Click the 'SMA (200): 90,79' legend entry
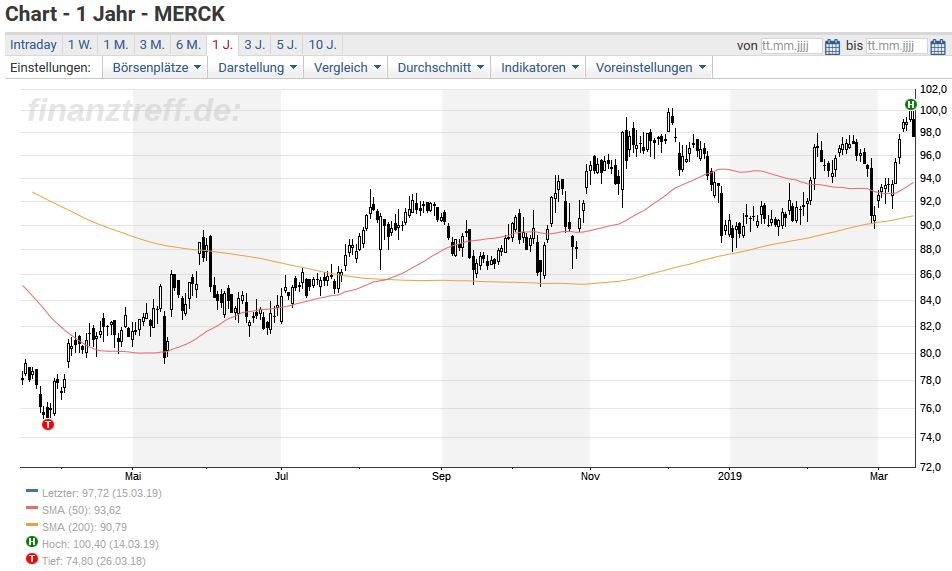Image resolution: width=952 pixels, height=571 pixels. [84, 527]
